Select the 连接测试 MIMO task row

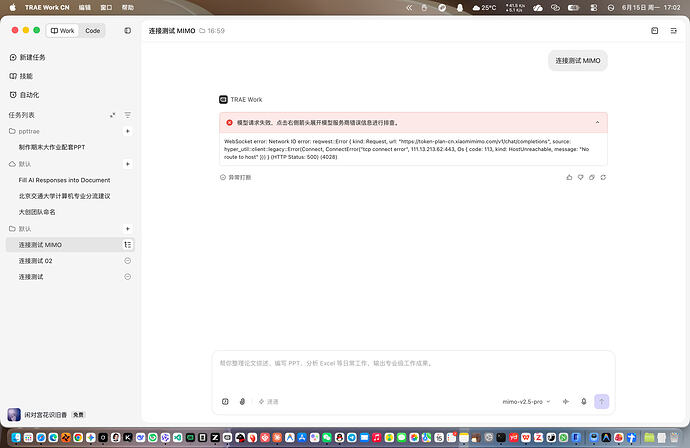(70, 245)
